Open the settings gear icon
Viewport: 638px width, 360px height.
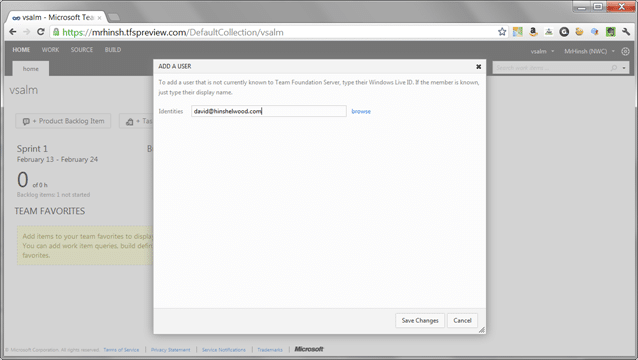tap(625, 51)
